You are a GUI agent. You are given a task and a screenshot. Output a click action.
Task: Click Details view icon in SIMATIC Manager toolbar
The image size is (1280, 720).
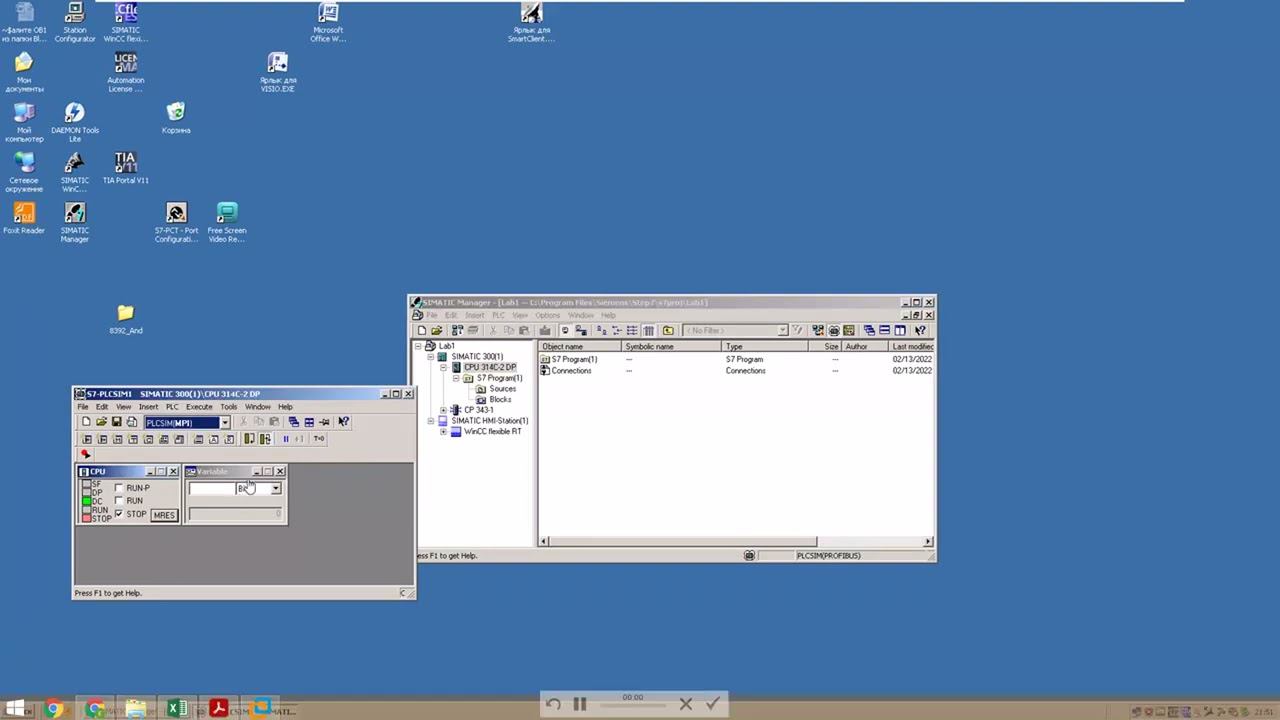[x=648, y=331]
